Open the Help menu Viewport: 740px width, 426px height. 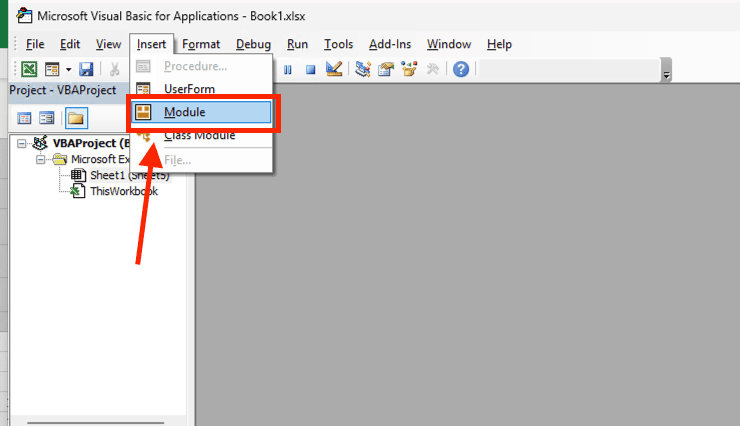coord(499,44)
